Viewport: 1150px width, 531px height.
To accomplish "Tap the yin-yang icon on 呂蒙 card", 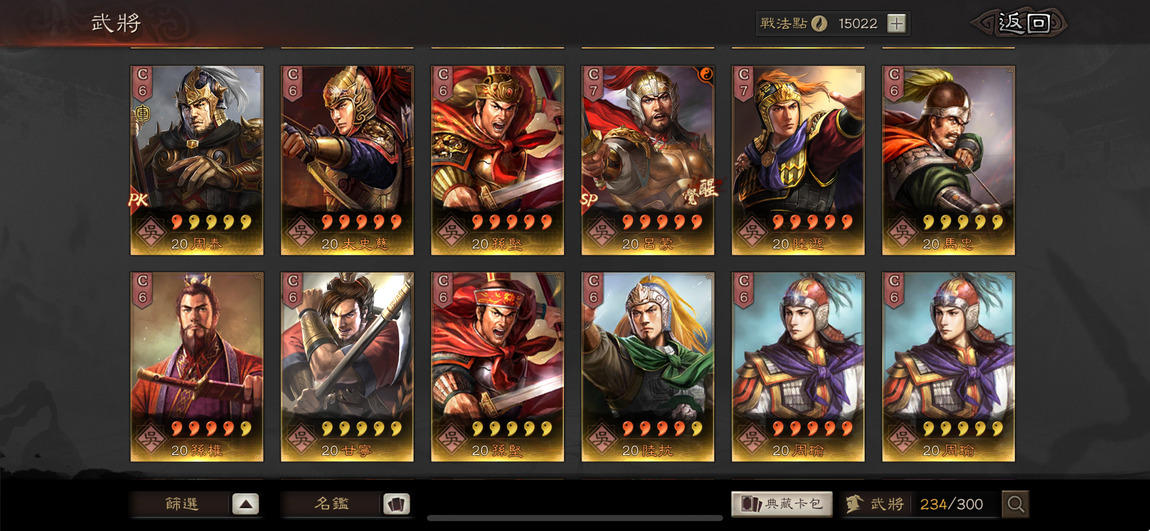I will pyautogui.click(x=708, y=73).
